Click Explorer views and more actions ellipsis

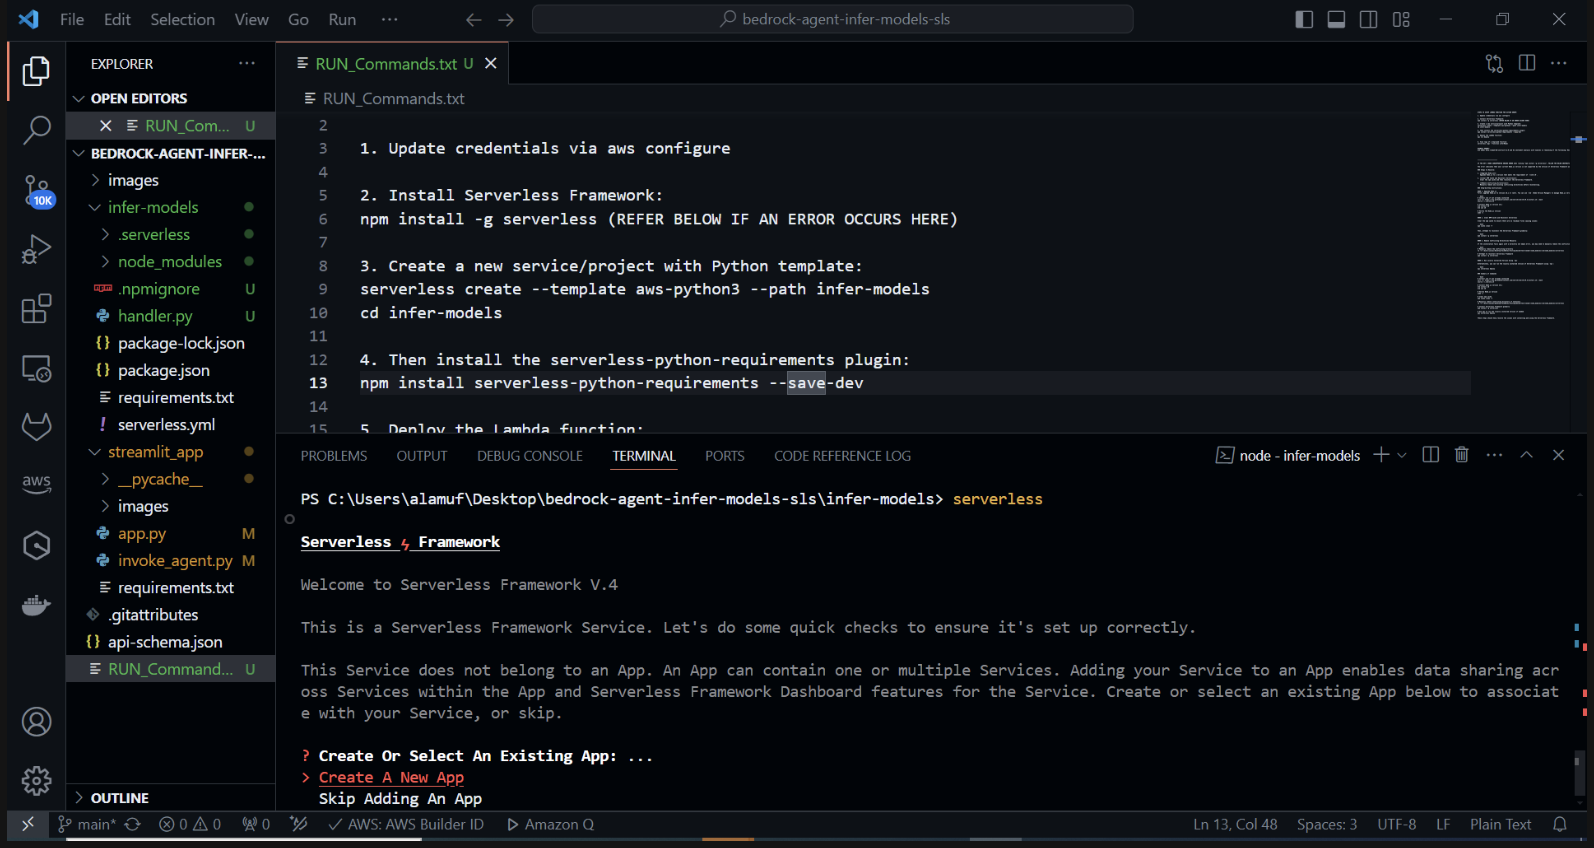246,63
